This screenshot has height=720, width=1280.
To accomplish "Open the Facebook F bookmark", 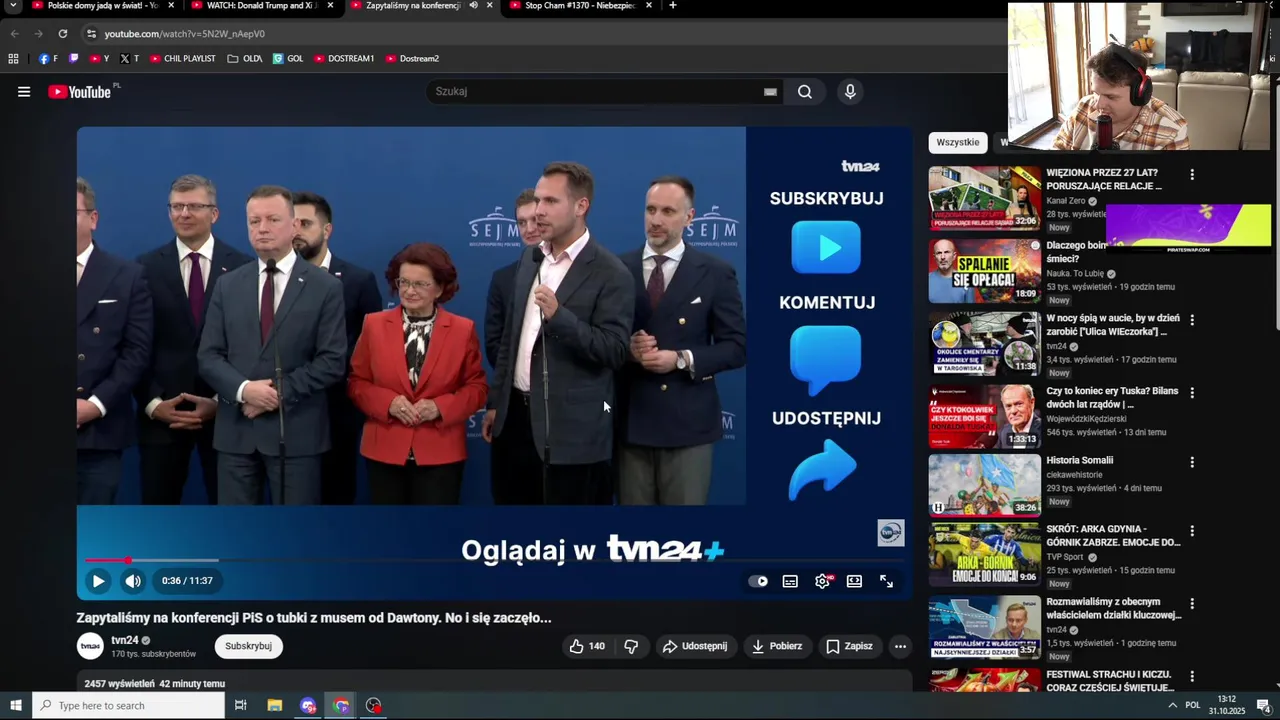I will pyautogui.click(x=48, y=59).
